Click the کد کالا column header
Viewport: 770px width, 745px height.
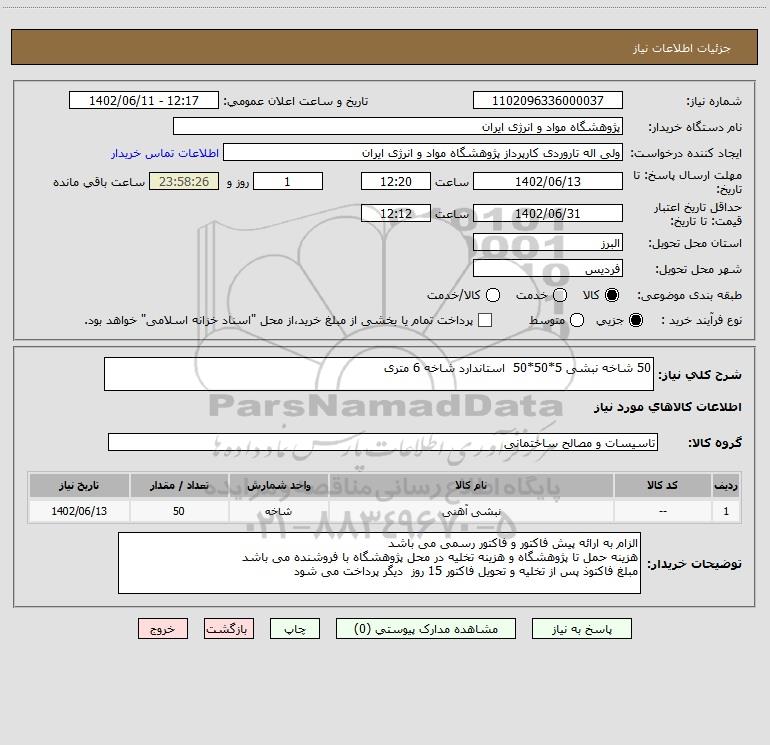pyautogui.click(x=662, y=485)
